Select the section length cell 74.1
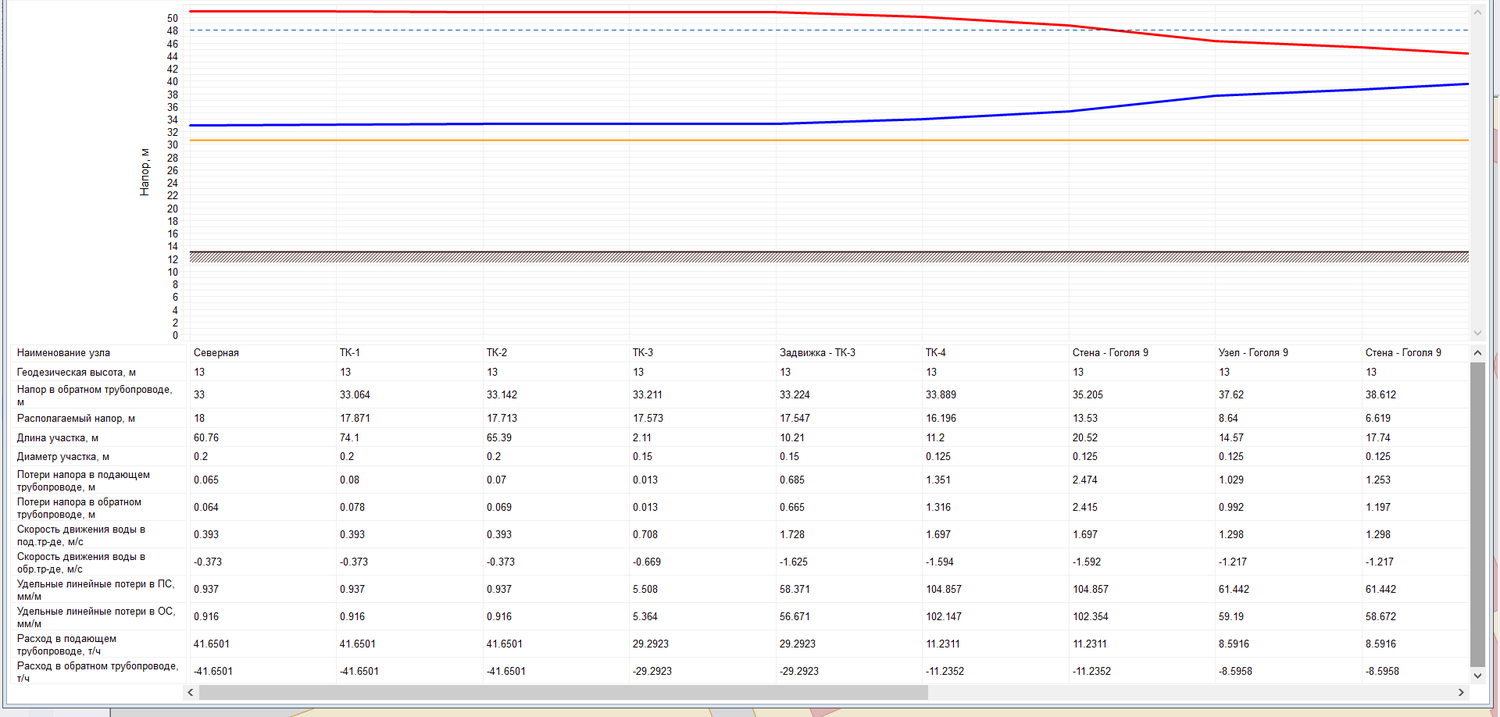Viewport: 1500px width, 717px height. (349, 438)
